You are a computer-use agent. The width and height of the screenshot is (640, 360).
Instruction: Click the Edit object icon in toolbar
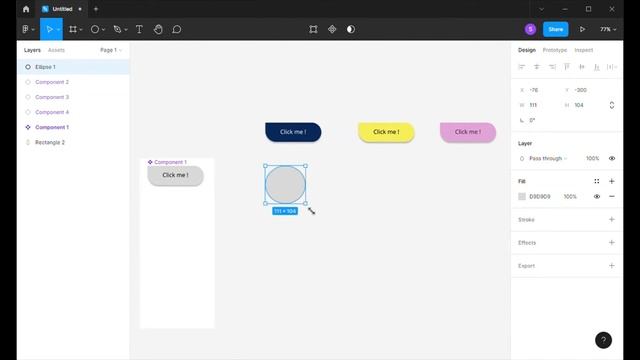[313, 29]
